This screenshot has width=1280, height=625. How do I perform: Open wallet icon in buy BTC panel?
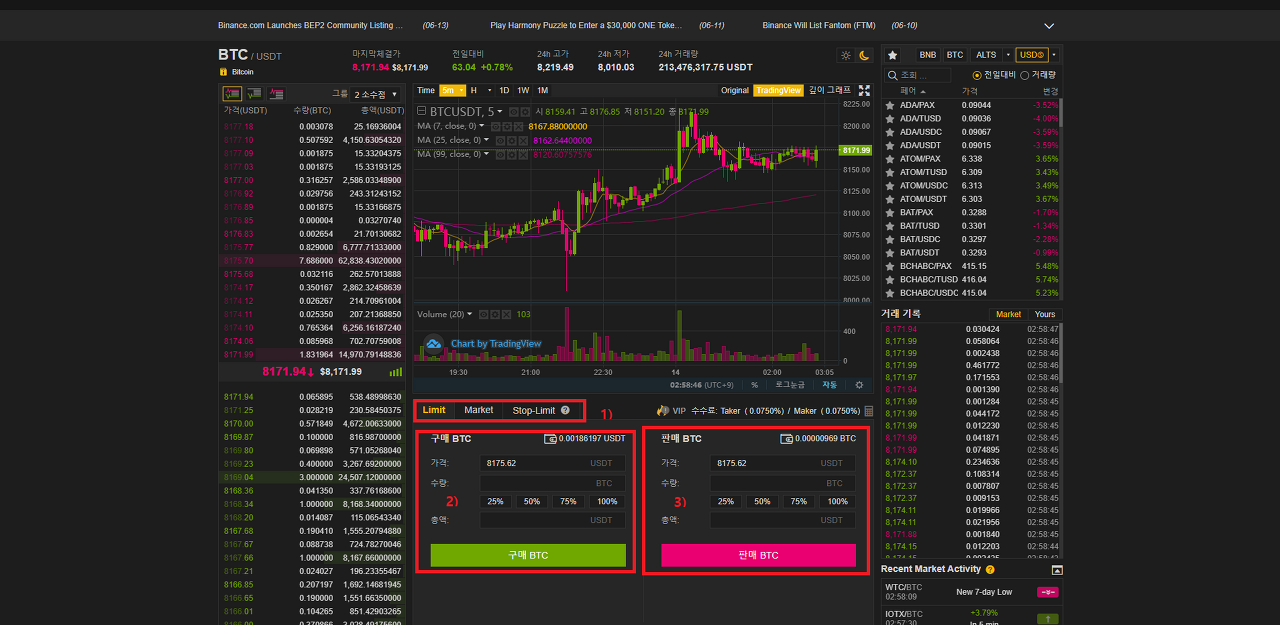tap(550, 438)
